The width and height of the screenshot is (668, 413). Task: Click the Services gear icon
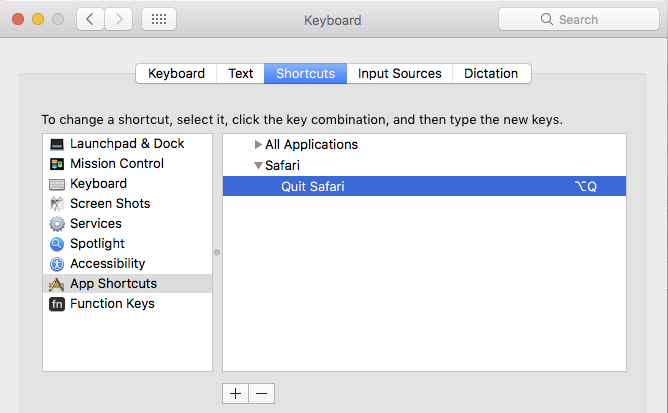[57, 224]
